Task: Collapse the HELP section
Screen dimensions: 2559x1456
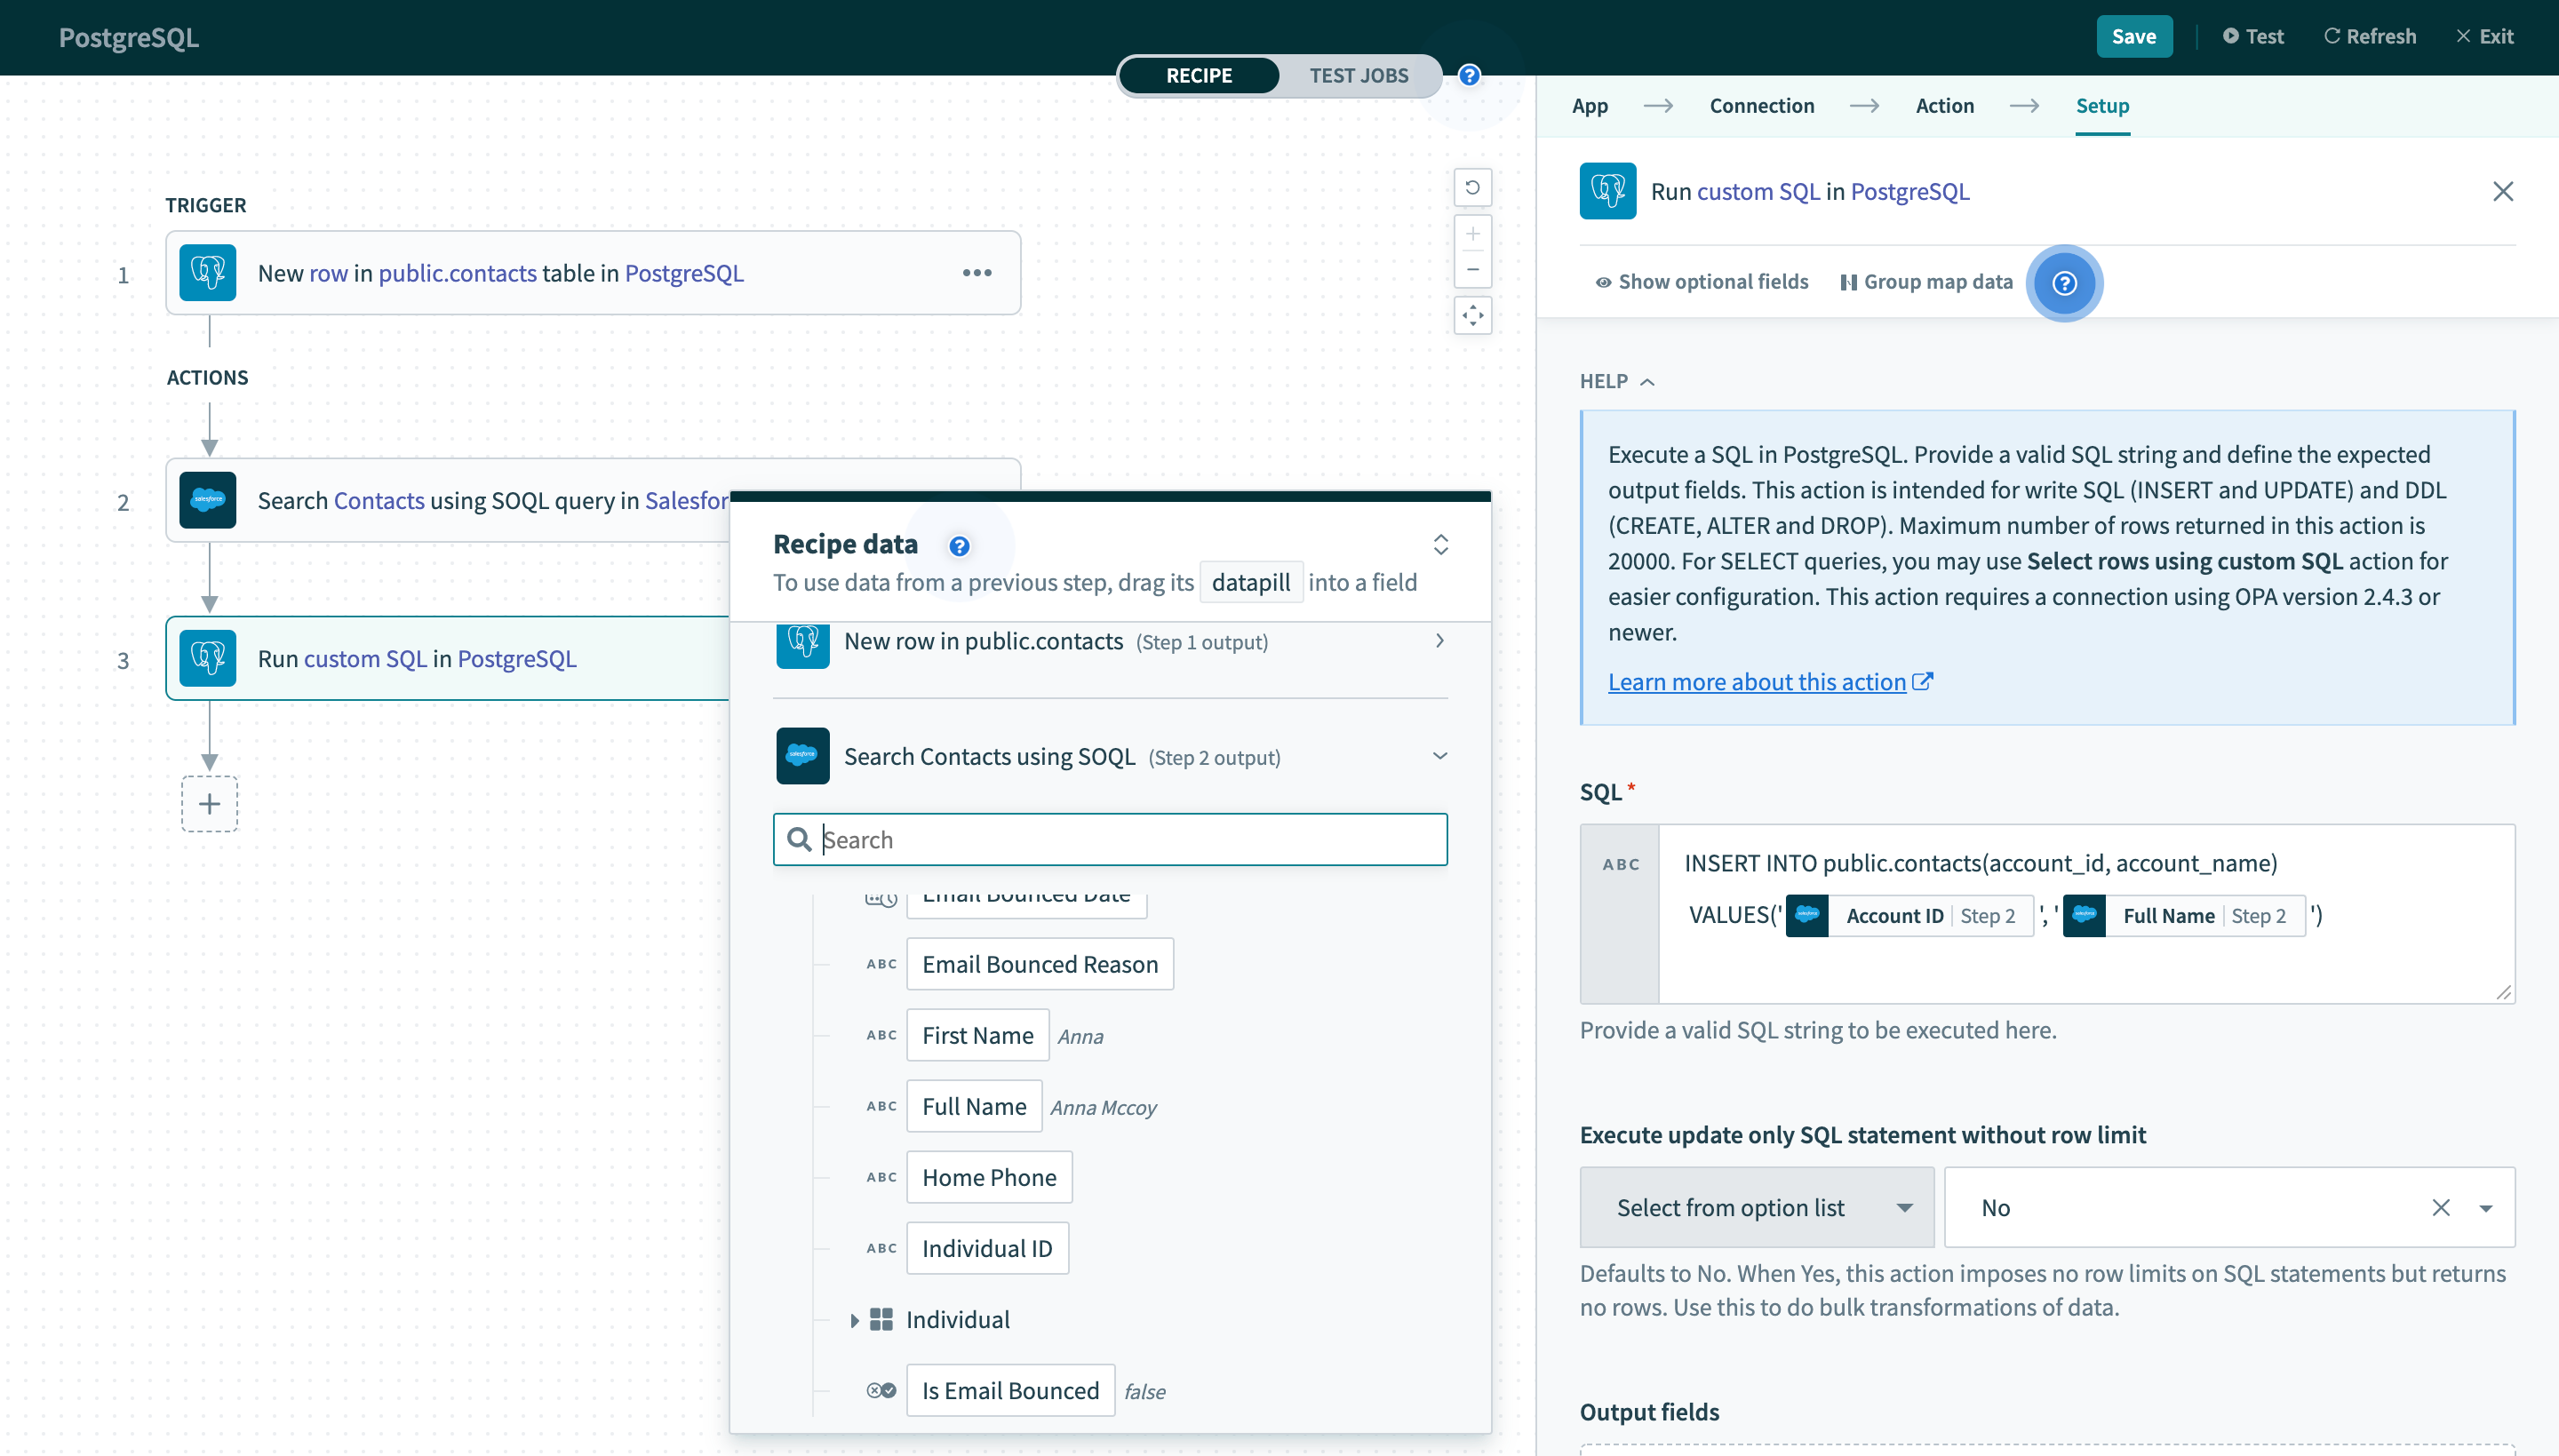Action: (1648, 381)
